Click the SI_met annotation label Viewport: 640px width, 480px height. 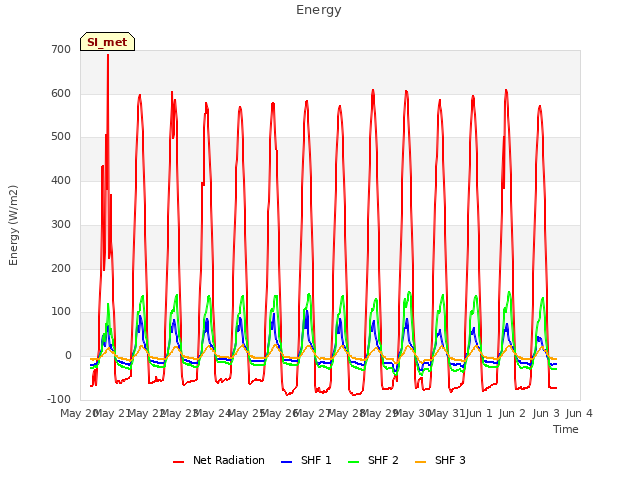[107, 42]
